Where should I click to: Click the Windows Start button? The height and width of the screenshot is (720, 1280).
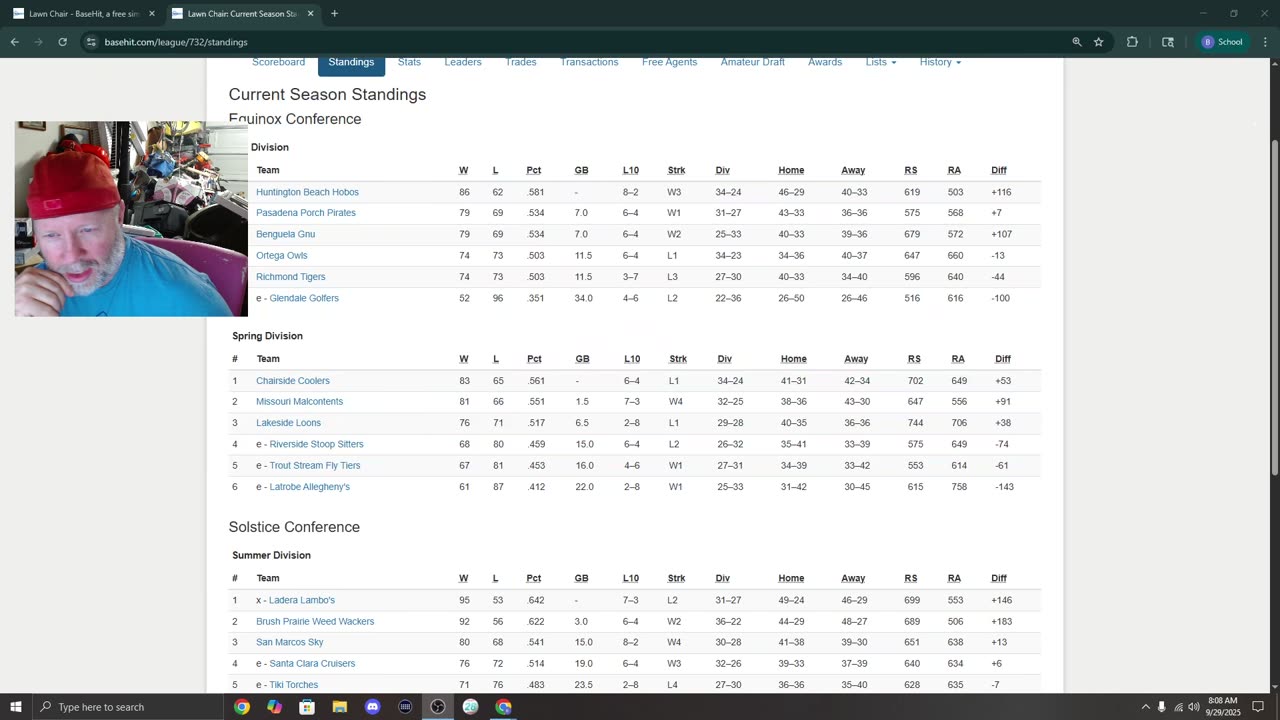coord(16,707)
